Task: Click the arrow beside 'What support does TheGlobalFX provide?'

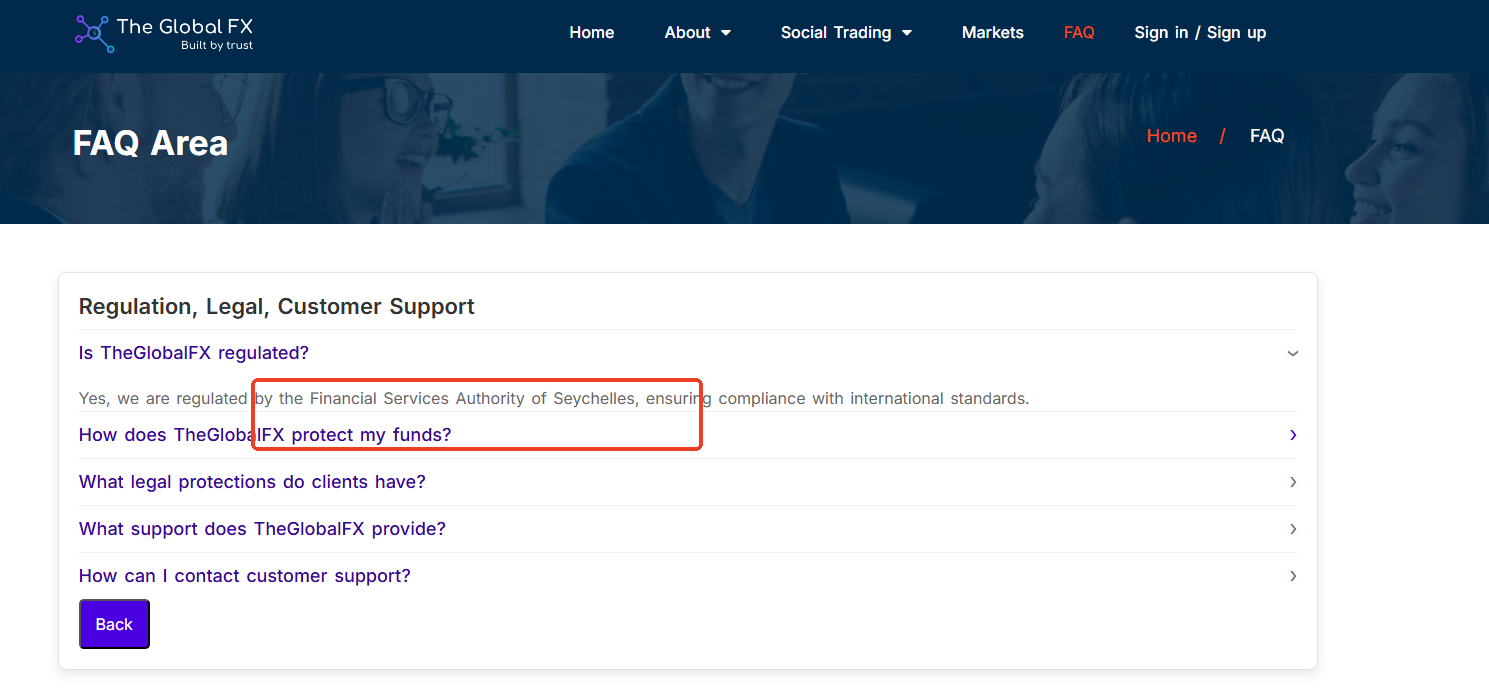Action: [x=1293, y=529]
